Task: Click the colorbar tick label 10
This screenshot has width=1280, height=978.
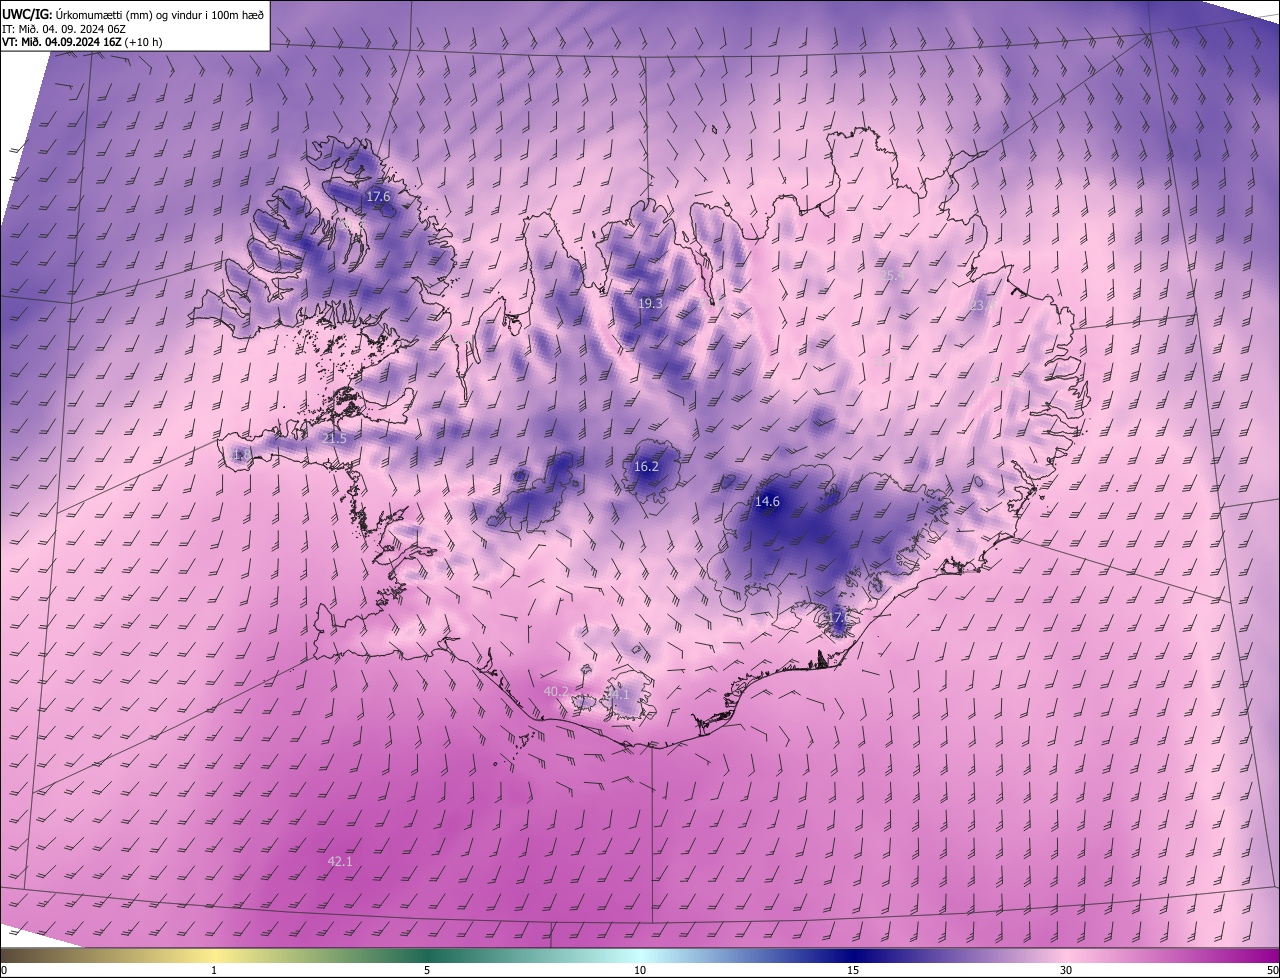Action: pos(640,970)
